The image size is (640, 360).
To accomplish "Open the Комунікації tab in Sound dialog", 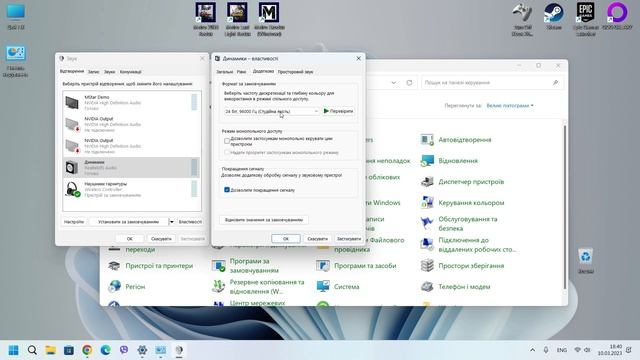I will point(131,71).
